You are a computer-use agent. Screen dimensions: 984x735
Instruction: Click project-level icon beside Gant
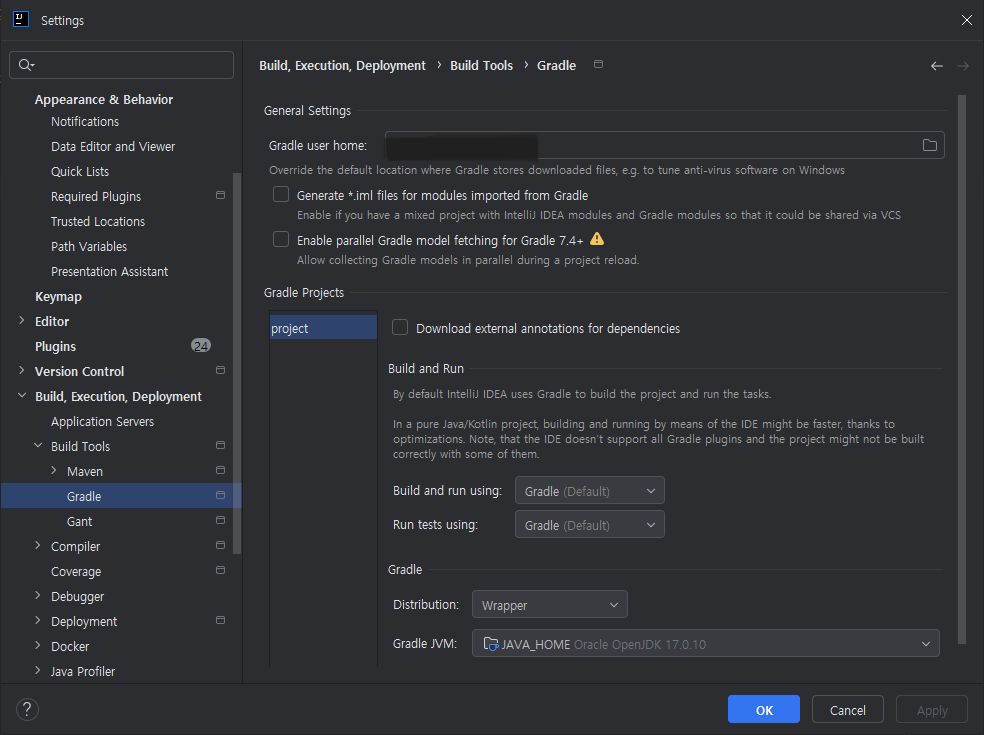point(220,520)
